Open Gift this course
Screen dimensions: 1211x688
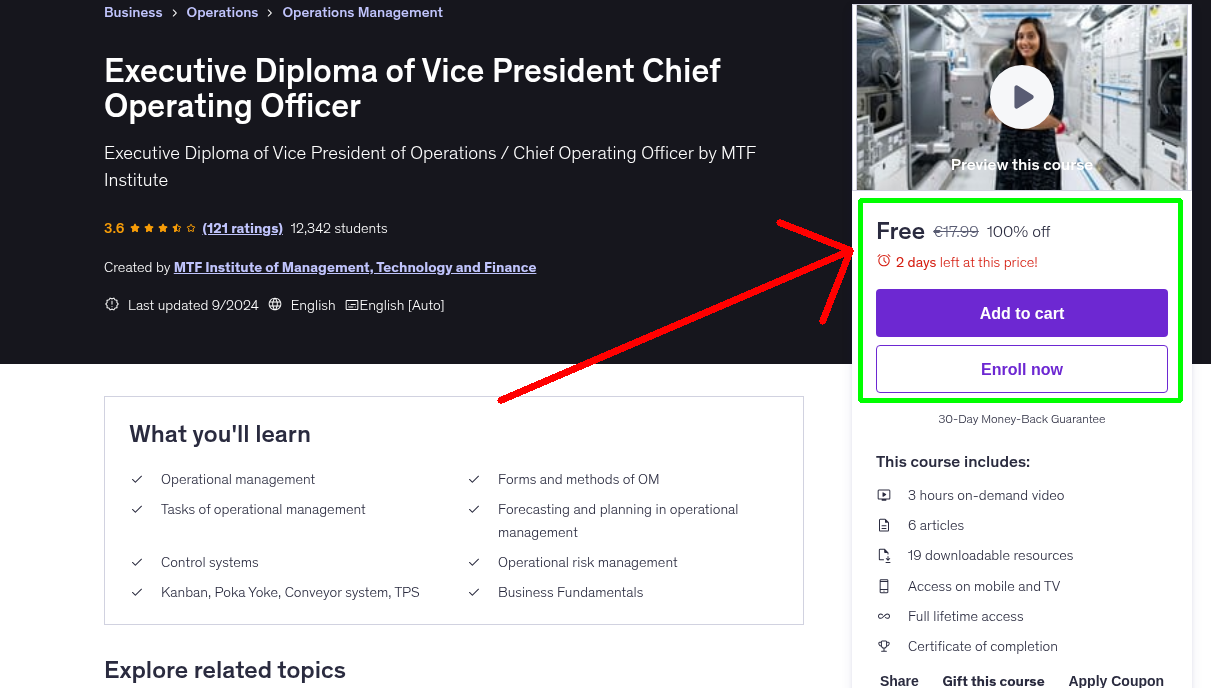pyautogui.click(x=993, y=680)
